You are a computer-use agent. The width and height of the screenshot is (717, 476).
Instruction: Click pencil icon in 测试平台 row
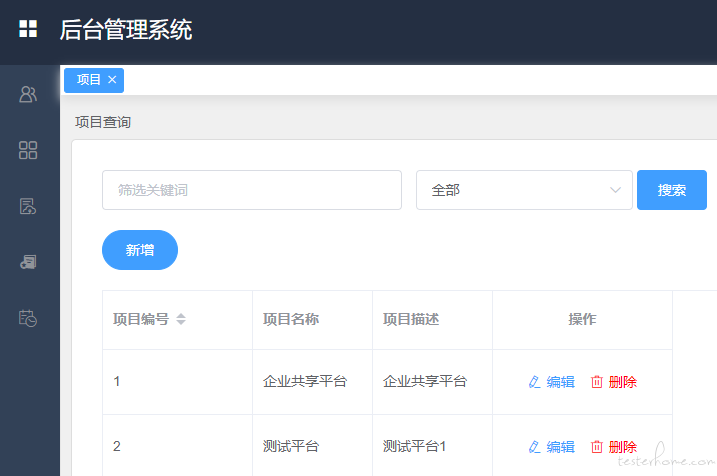point(535,447)
